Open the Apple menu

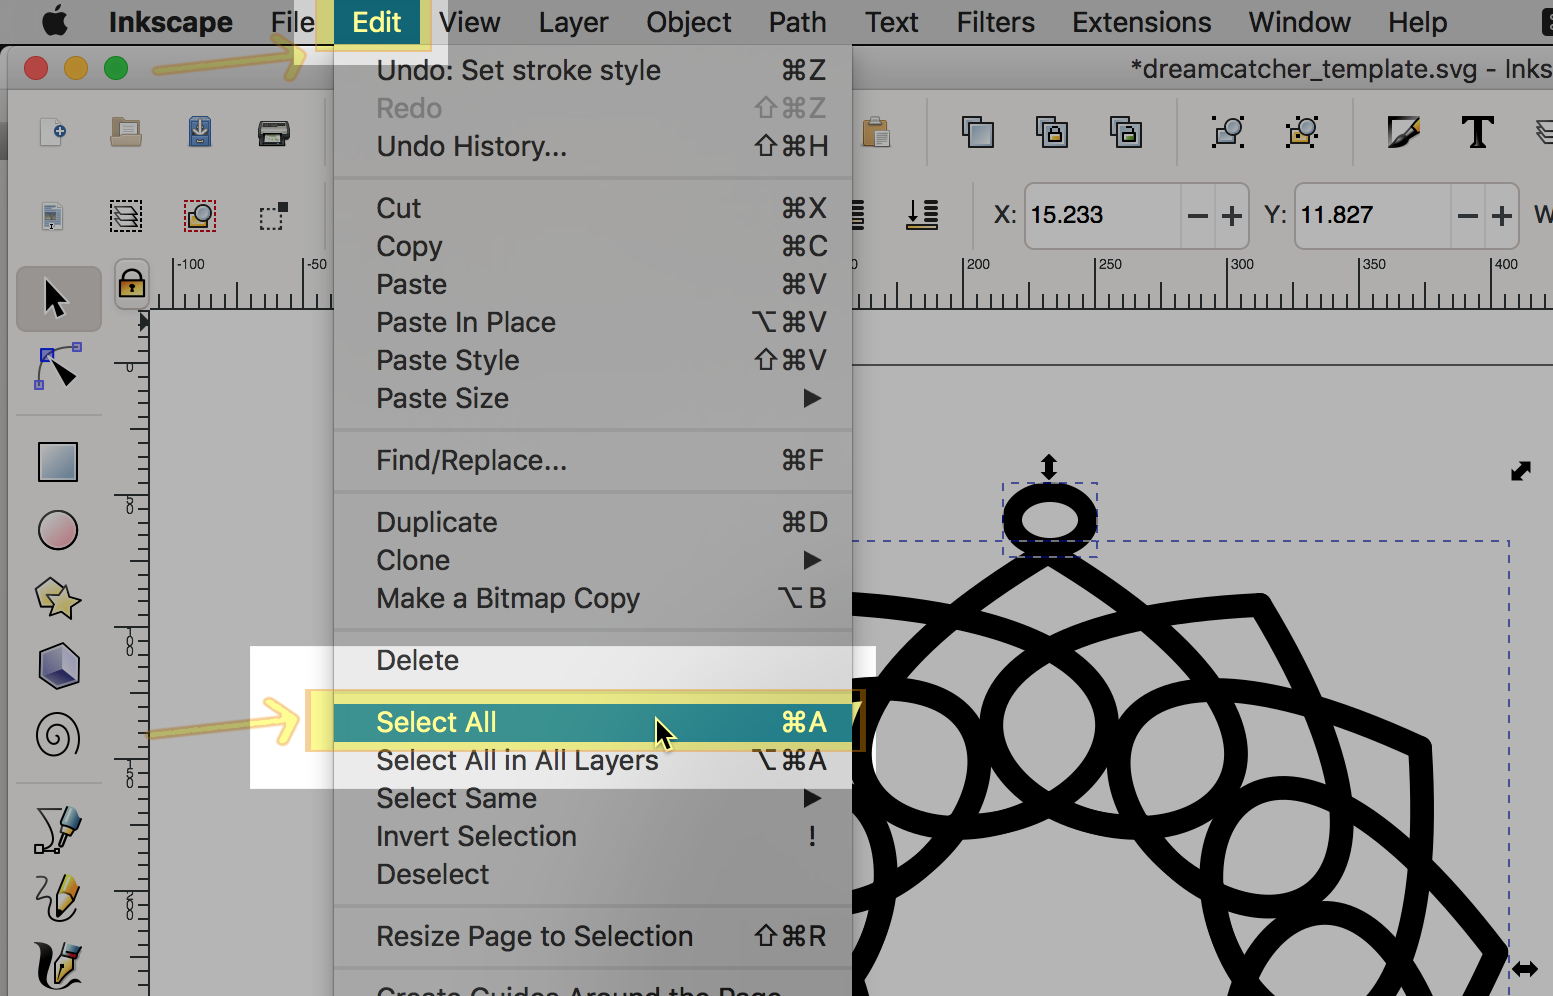[55, 22]
